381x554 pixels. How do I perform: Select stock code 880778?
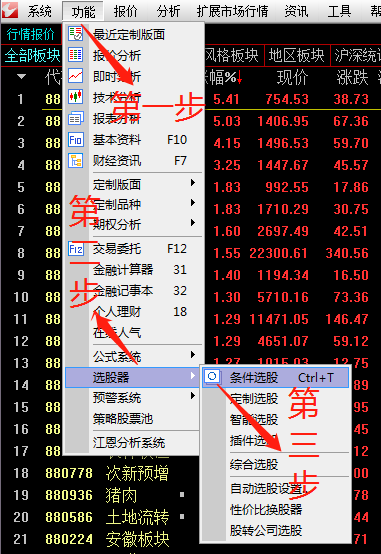pyautogui.click(x=69, y=473)
